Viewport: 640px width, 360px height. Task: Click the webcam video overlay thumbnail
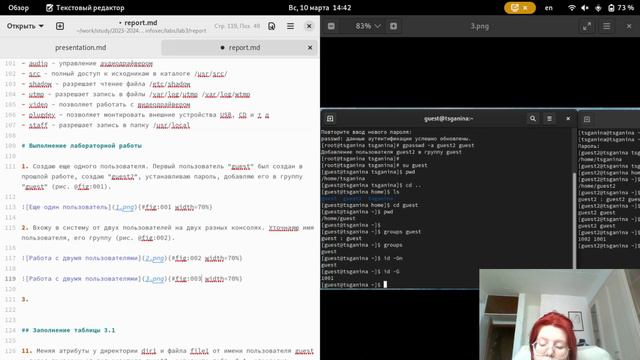tap(560, 314)
